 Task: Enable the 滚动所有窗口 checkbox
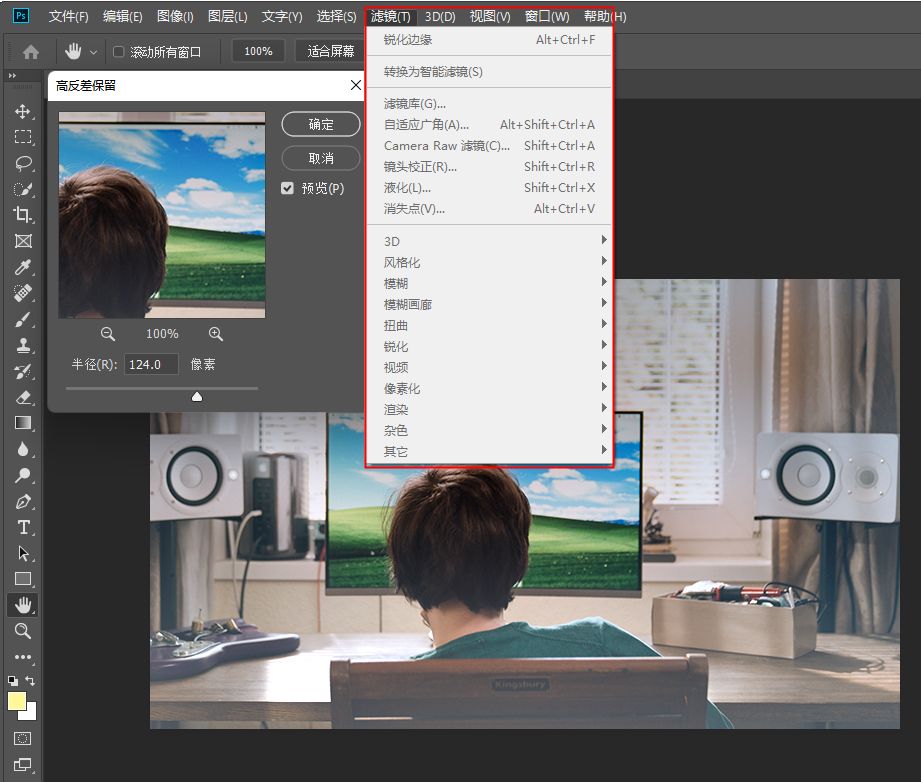click(x=119, y=52)
